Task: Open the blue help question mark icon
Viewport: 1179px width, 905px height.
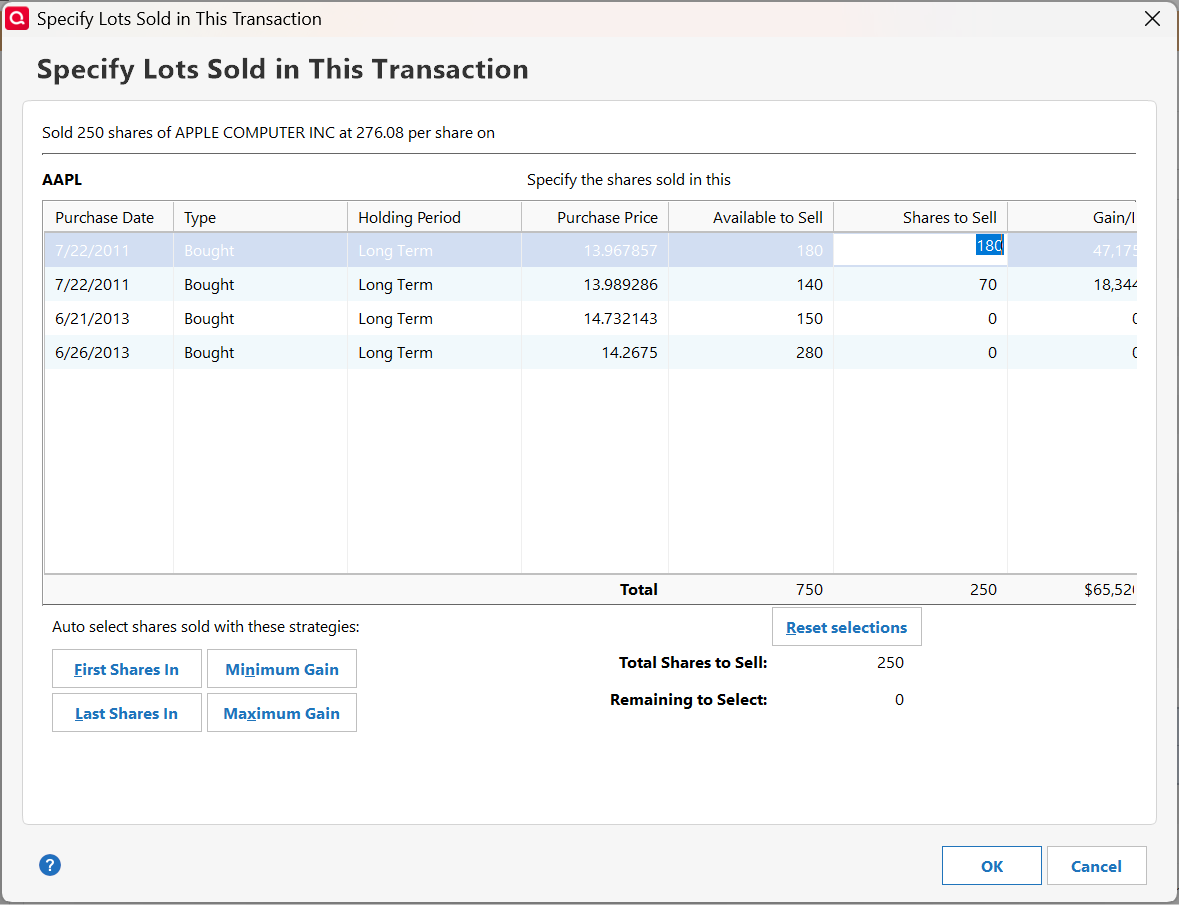Action: (50, 865)
